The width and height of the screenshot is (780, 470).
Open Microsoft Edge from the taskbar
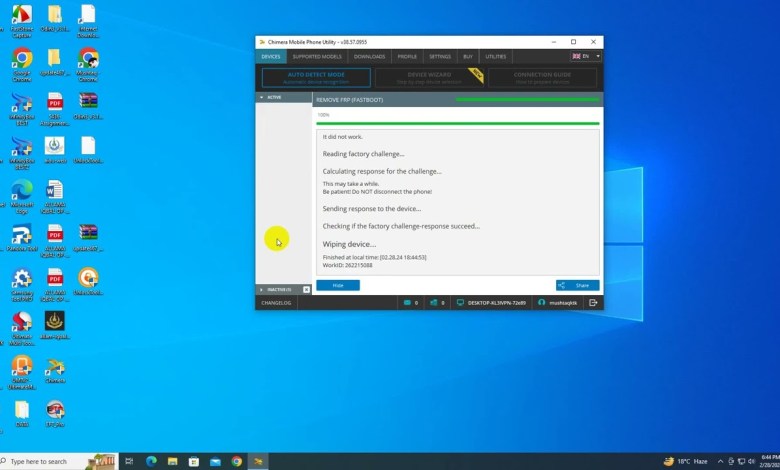152,461
